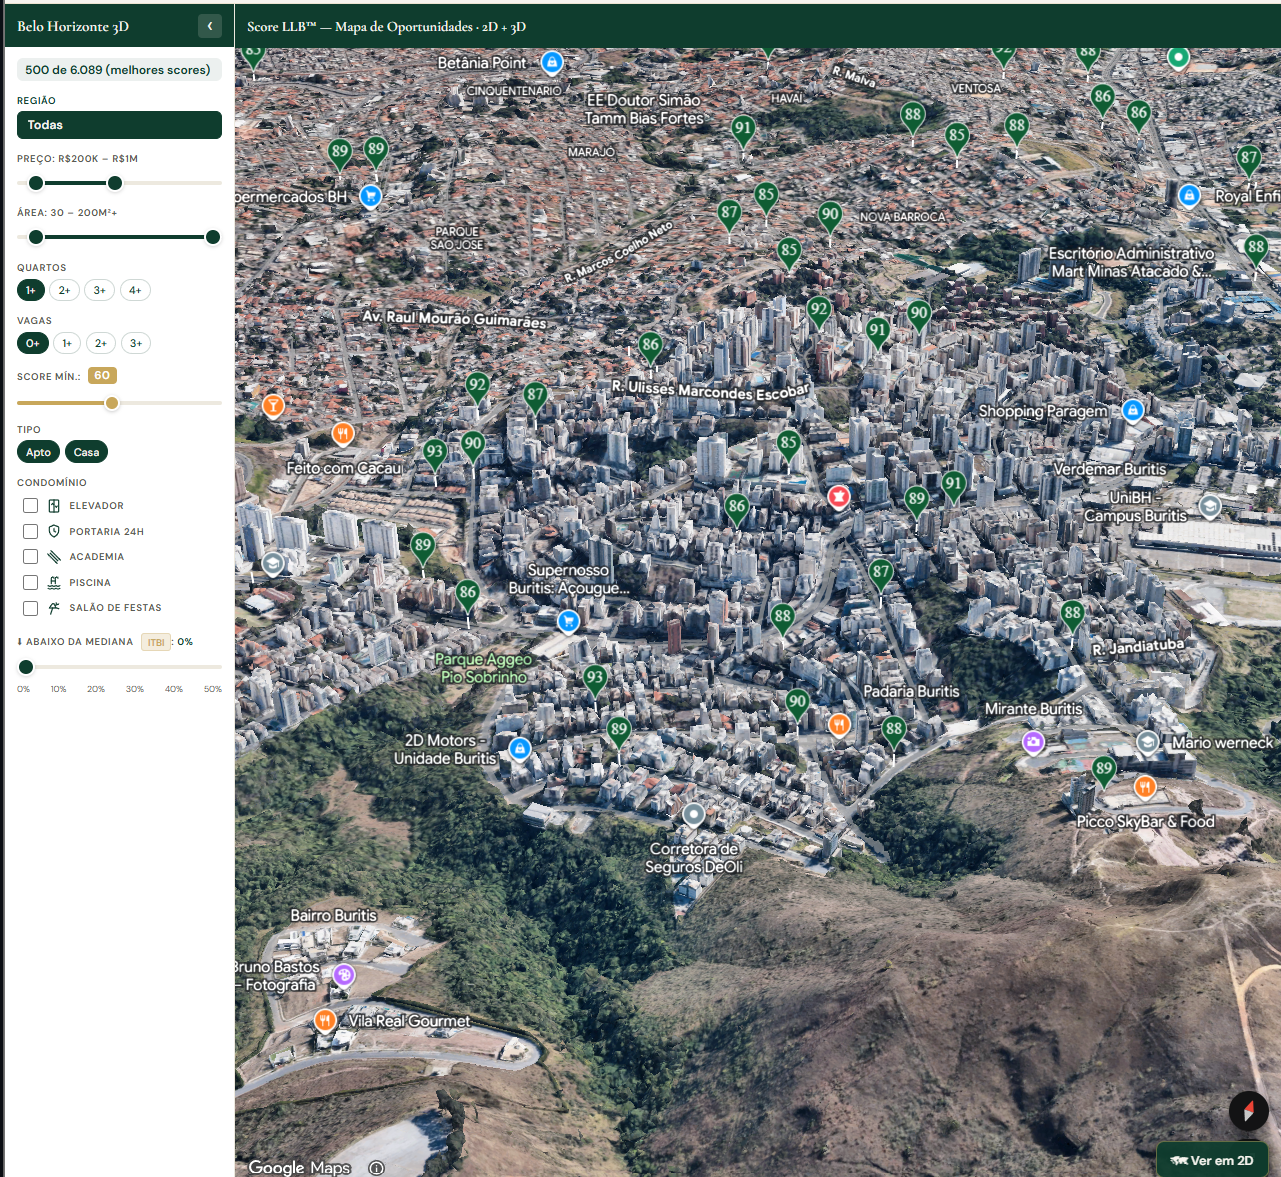The image size is (1281, 1177).
Task: Click UniBH Campus Buritis school marker
Action: click(1210, 506)
